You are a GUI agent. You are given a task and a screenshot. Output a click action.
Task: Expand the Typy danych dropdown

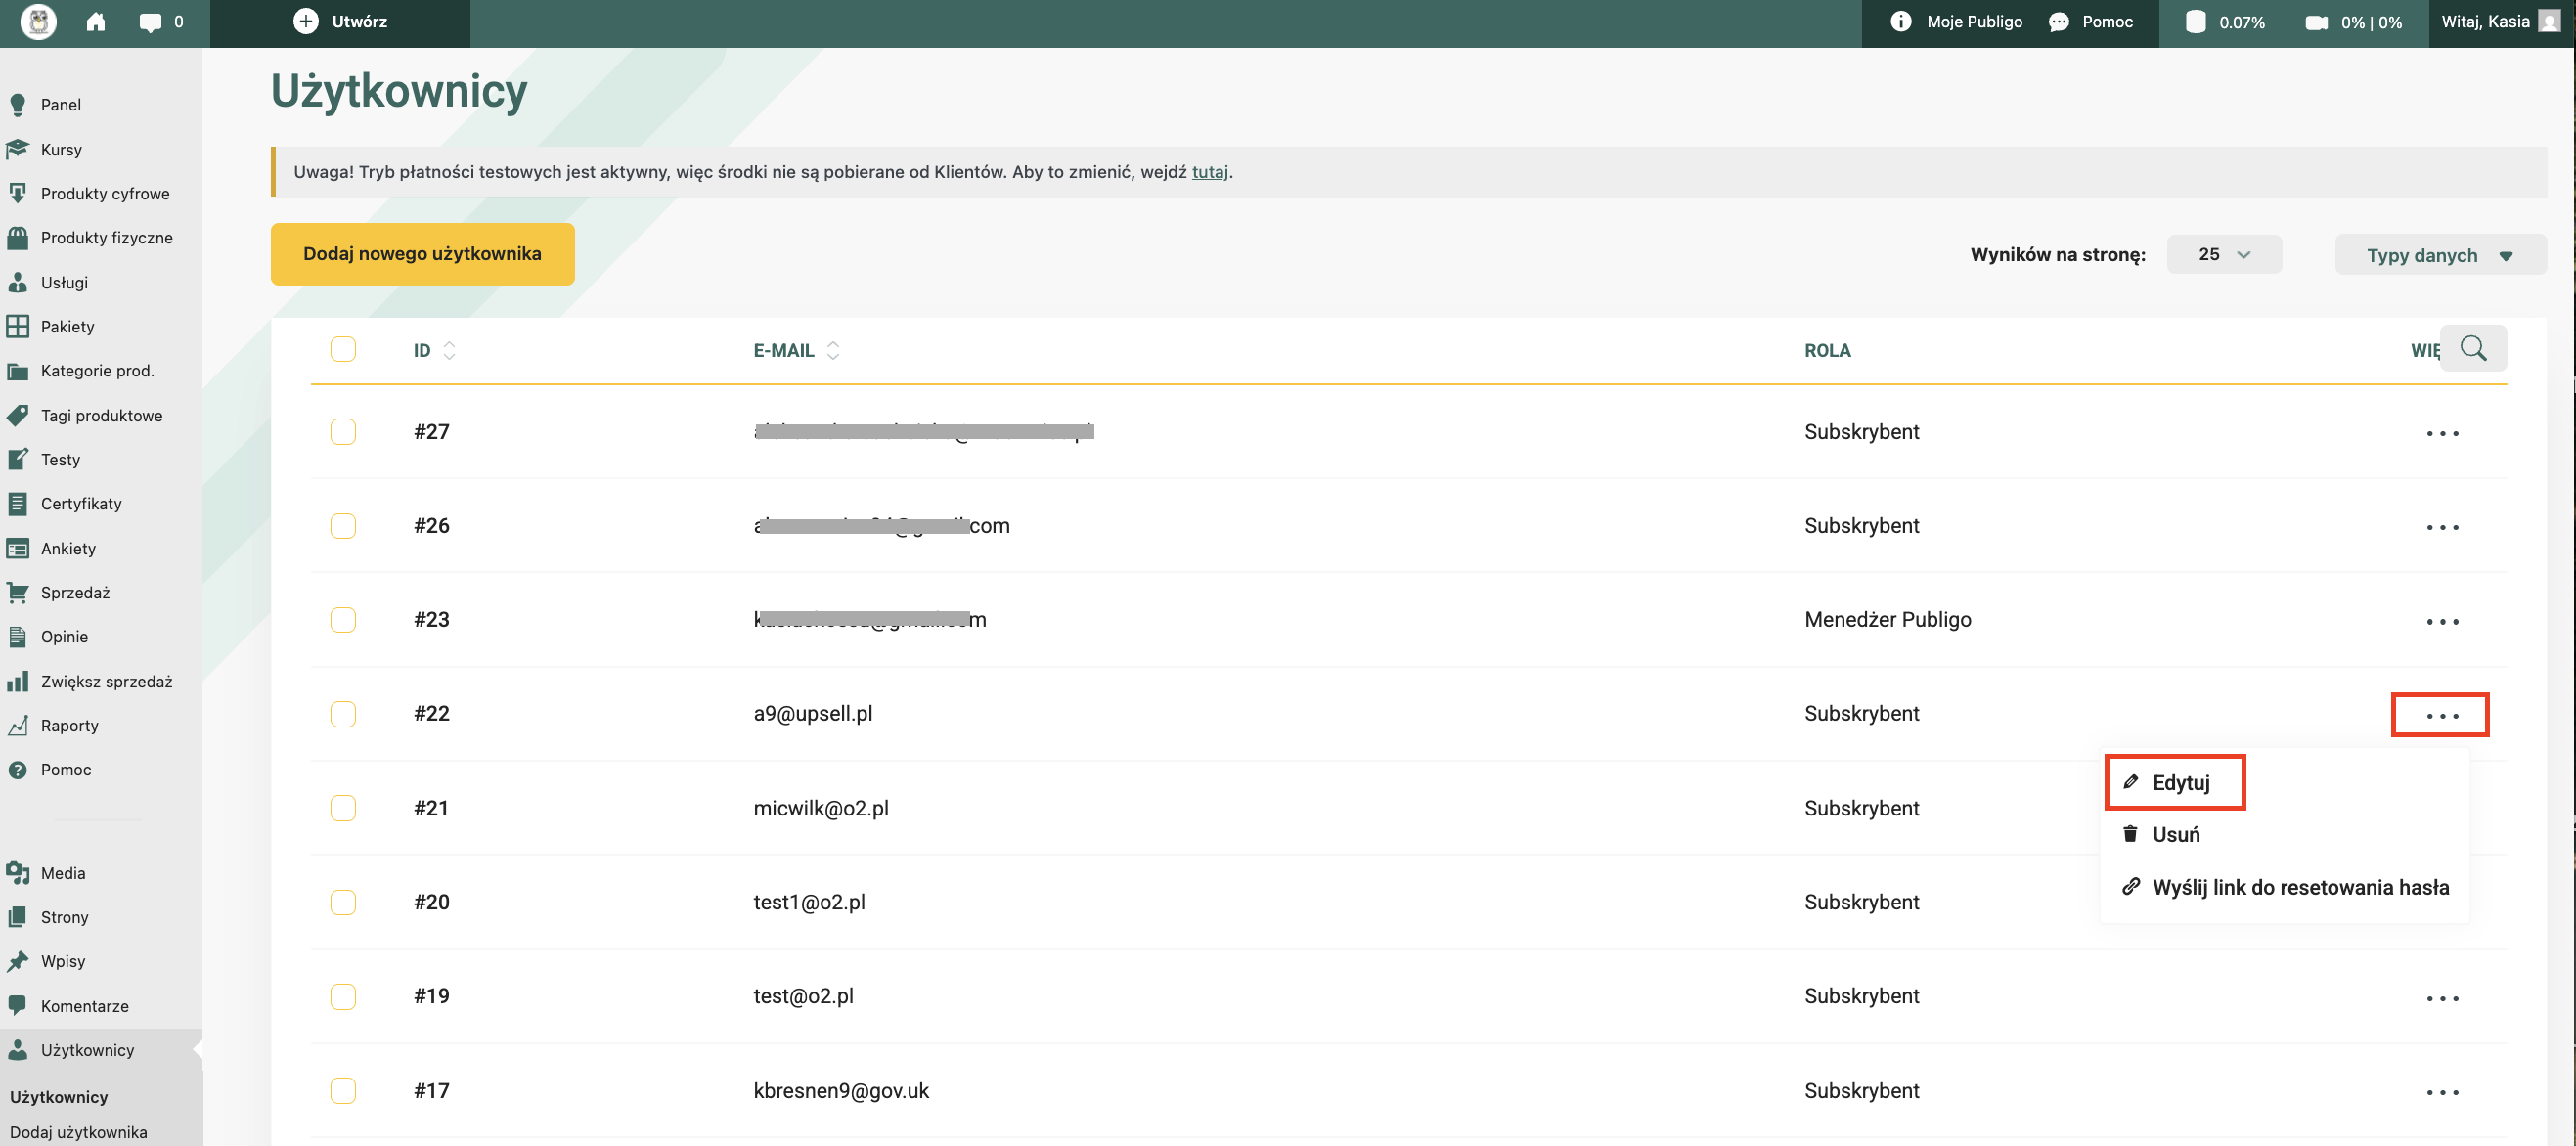[2439, 255]
